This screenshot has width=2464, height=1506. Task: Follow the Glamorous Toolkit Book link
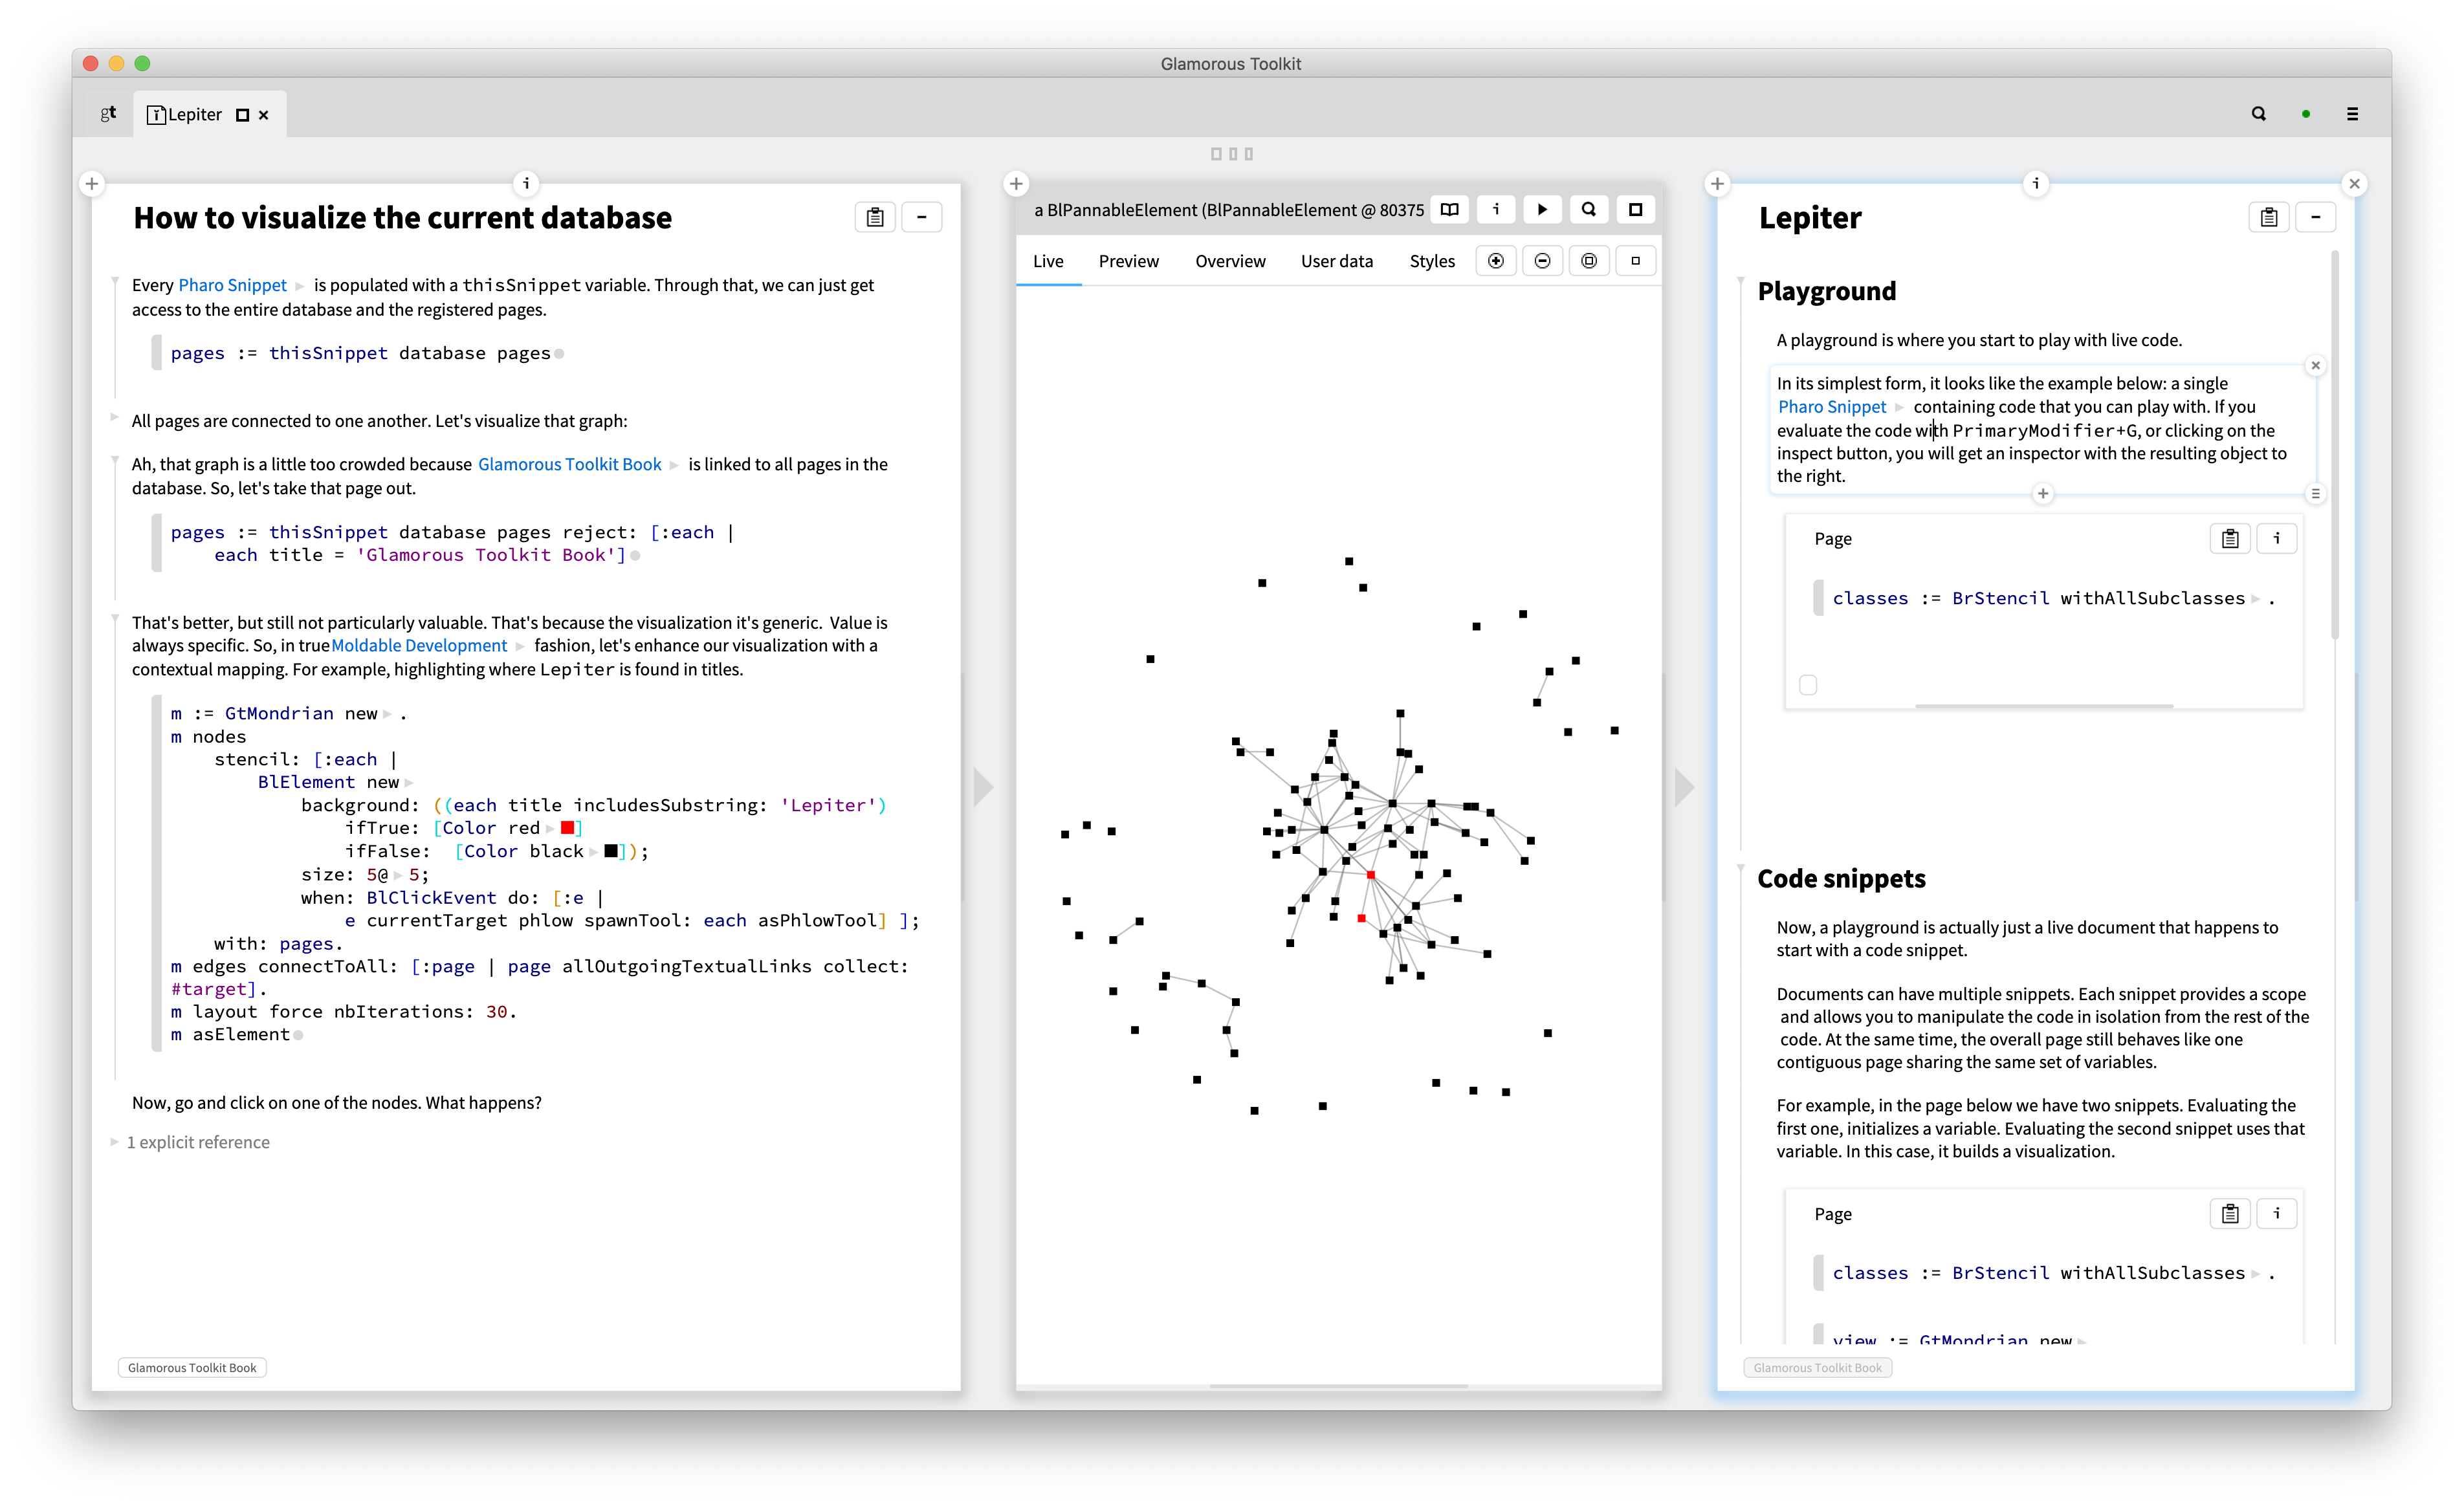click(x=569, y=464)
